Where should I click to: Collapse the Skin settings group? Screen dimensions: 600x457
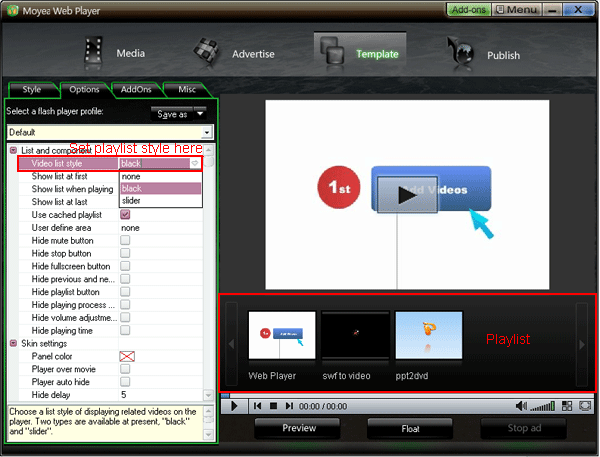coord(13,343)
